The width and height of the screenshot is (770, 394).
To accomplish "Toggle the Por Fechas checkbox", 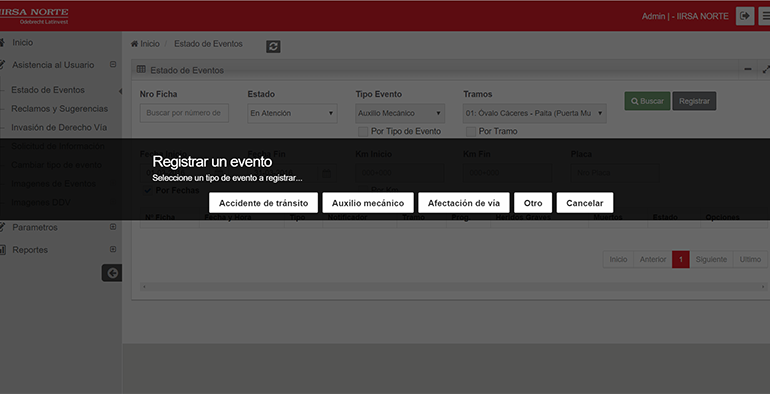I will tap(148, 191).
